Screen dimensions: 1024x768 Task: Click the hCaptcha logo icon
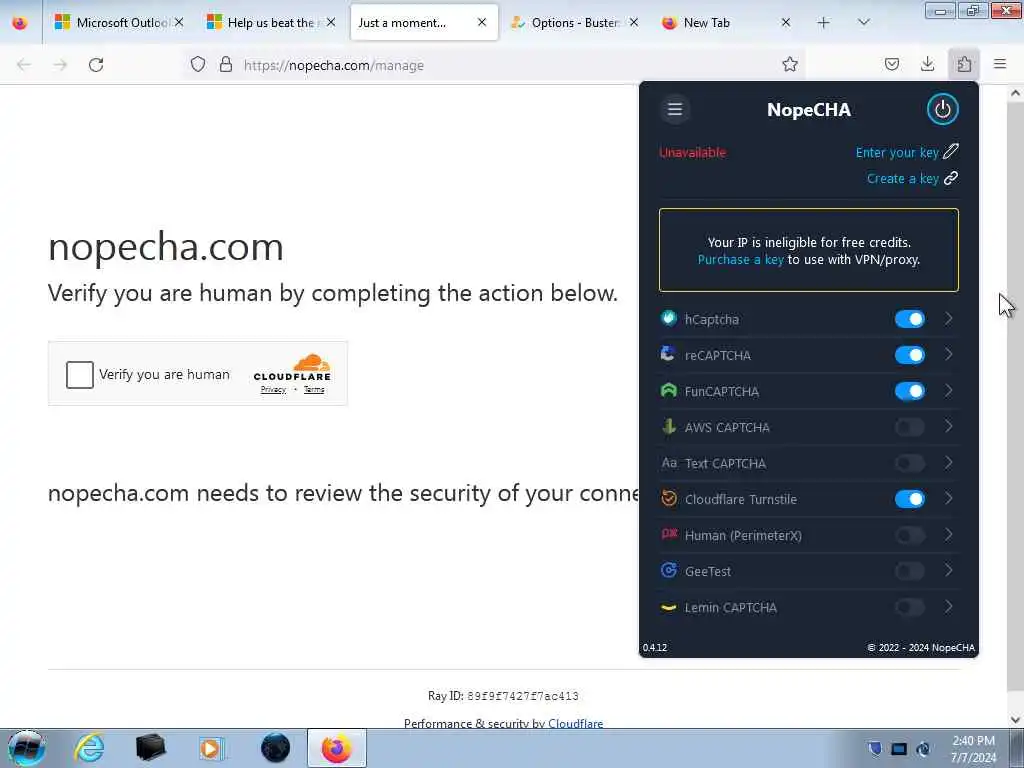tap(669, 318)
